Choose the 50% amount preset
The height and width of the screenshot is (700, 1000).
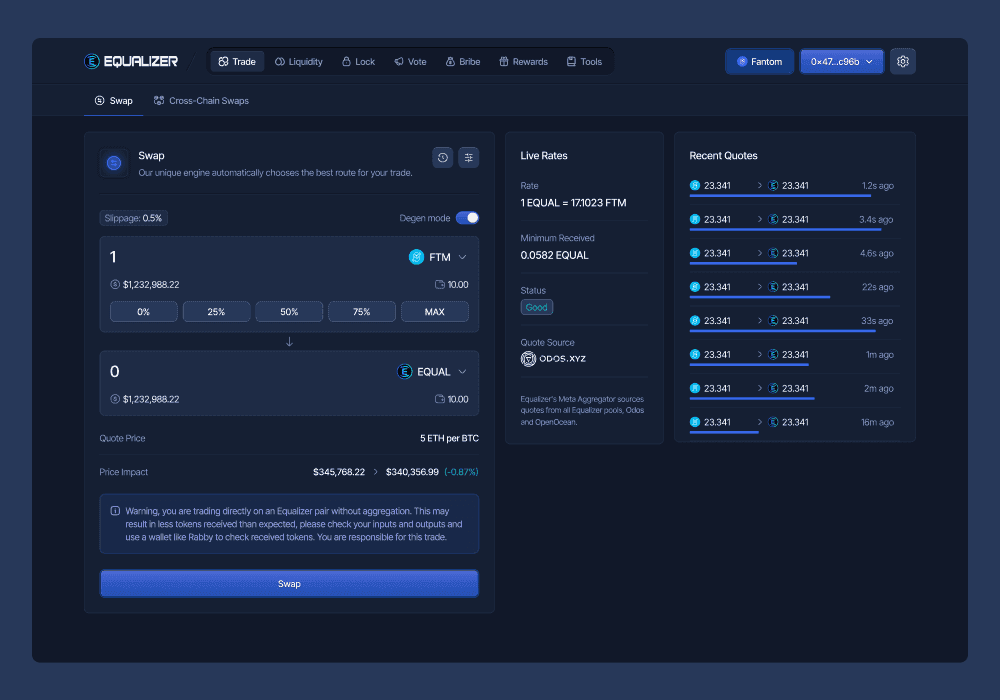(x=289, y=312)
